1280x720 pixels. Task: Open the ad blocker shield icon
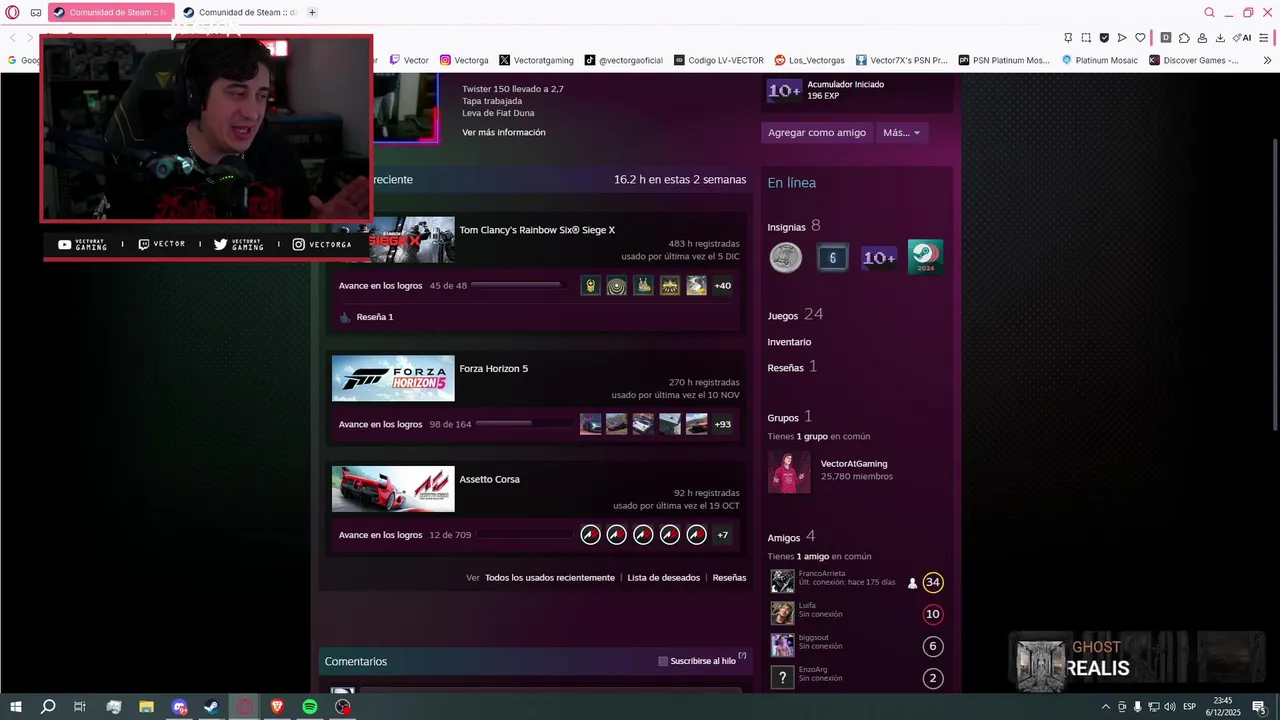[1104, 38]
